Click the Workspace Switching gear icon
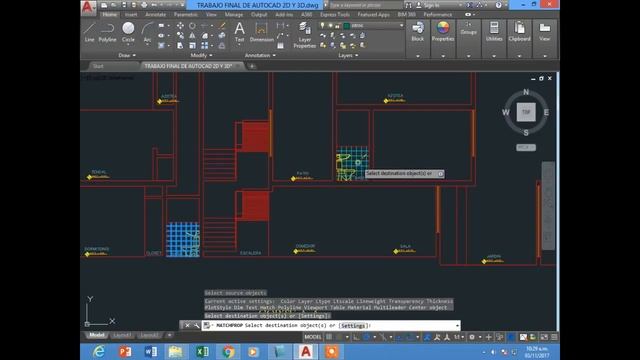 pos(472,337)
